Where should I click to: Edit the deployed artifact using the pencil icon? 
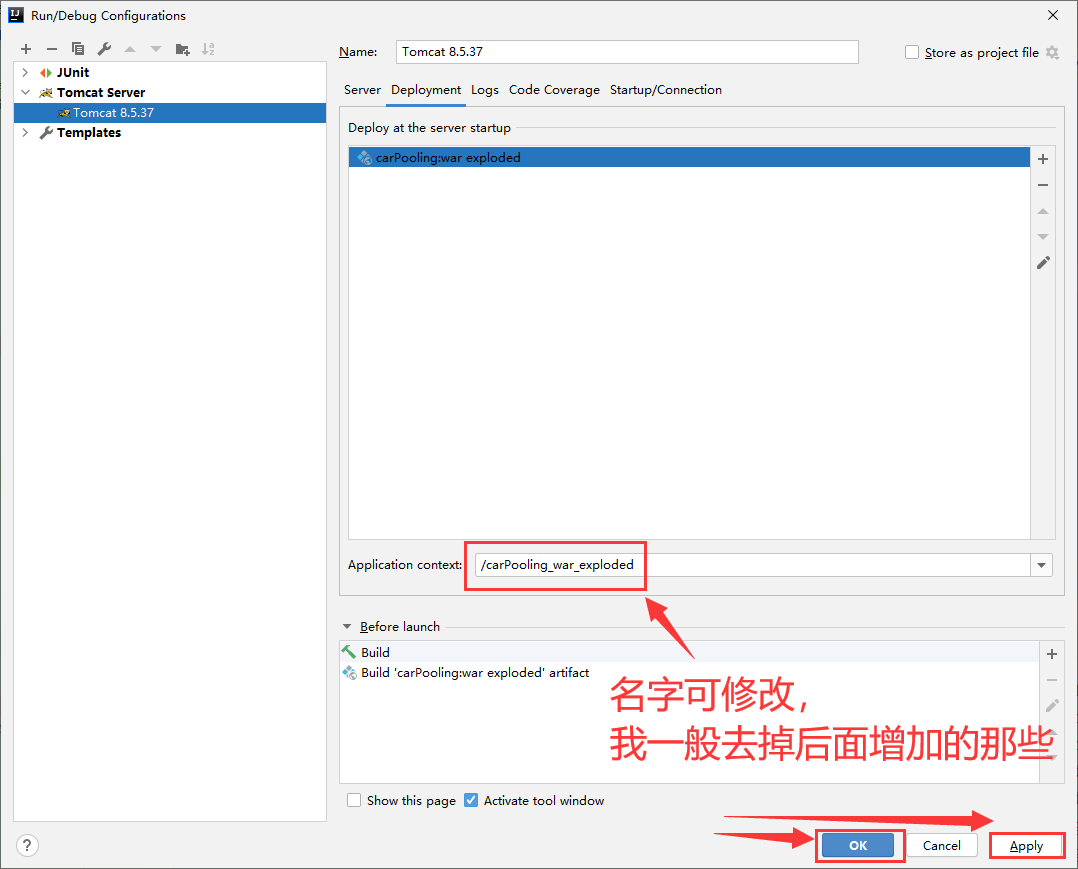click(x=1042, y=262)
